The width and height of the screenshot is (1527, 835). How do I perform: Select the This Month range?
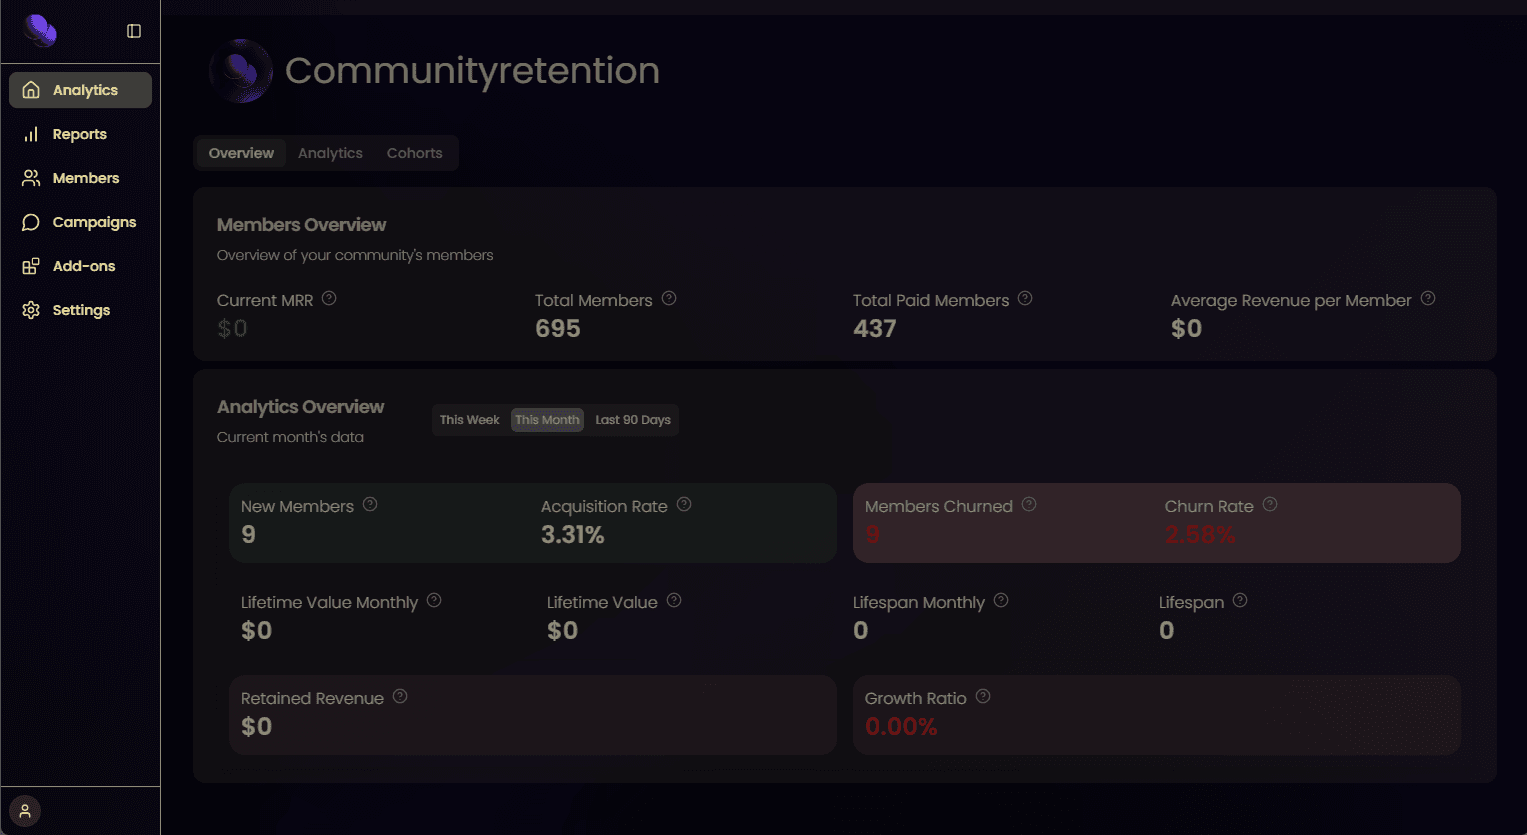(x=547, y=420)
